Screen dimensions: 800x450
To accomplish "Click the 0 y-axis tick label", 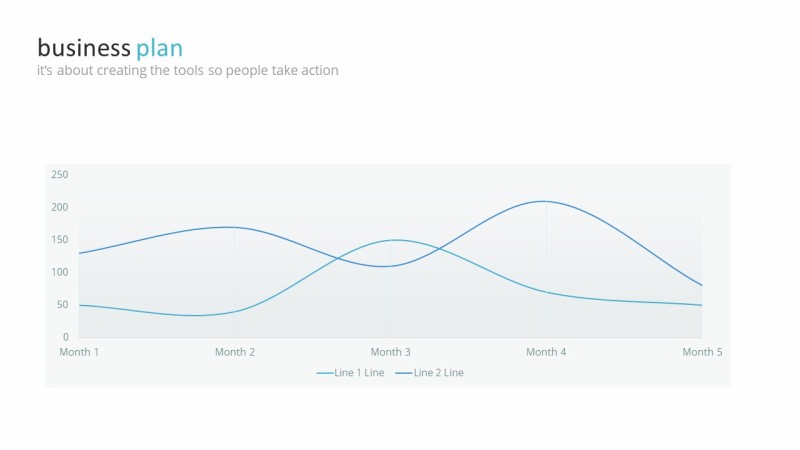I will coord(65,337).
